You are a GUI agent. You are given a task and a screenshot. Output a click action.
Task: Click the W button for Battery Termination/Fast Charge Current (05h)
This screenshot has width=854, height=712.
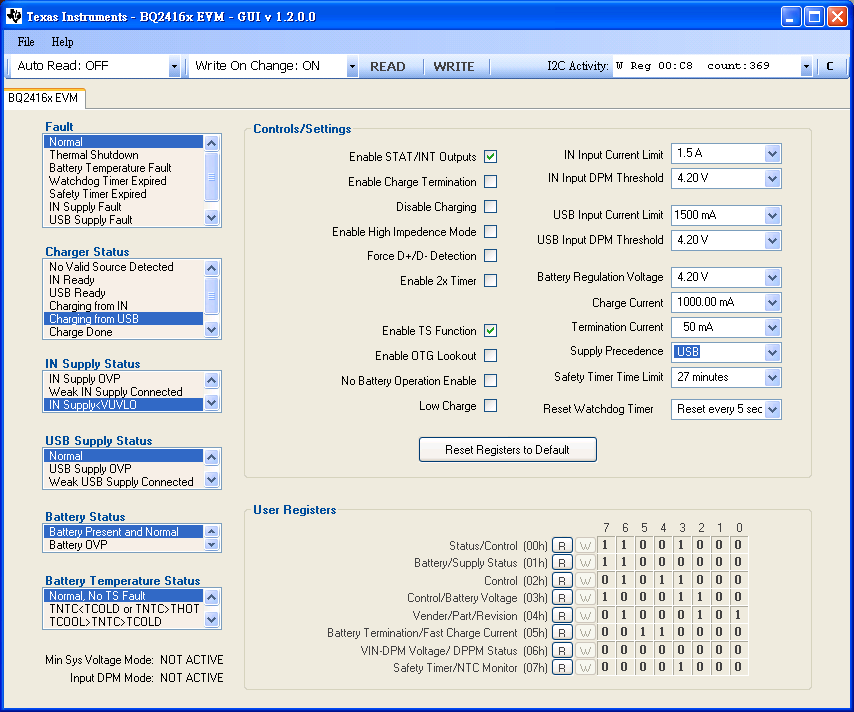click(585, 632)
